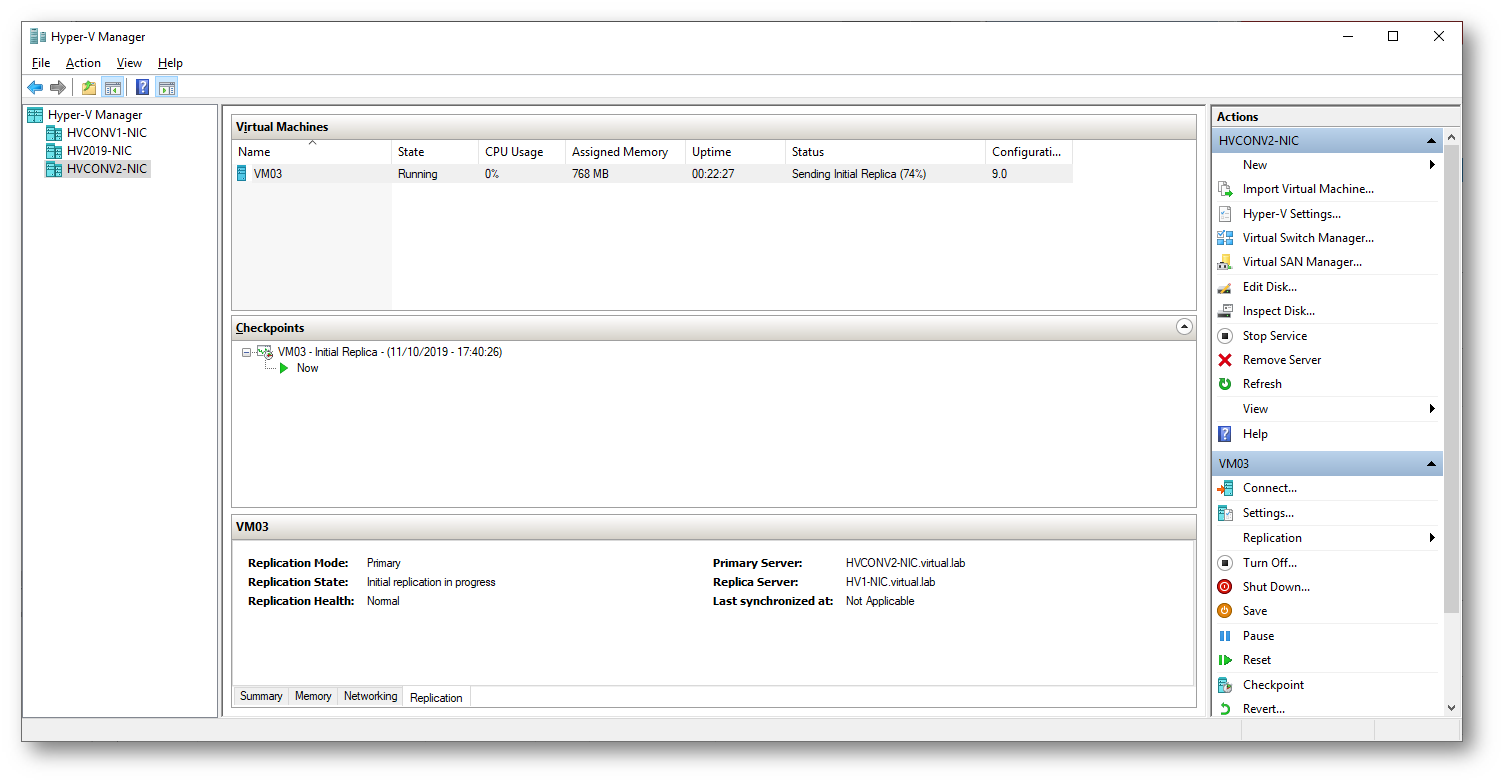The width and height of the screenshot is (1505, 784).
Task: Click the green Reset icon
Action: 1225,660
